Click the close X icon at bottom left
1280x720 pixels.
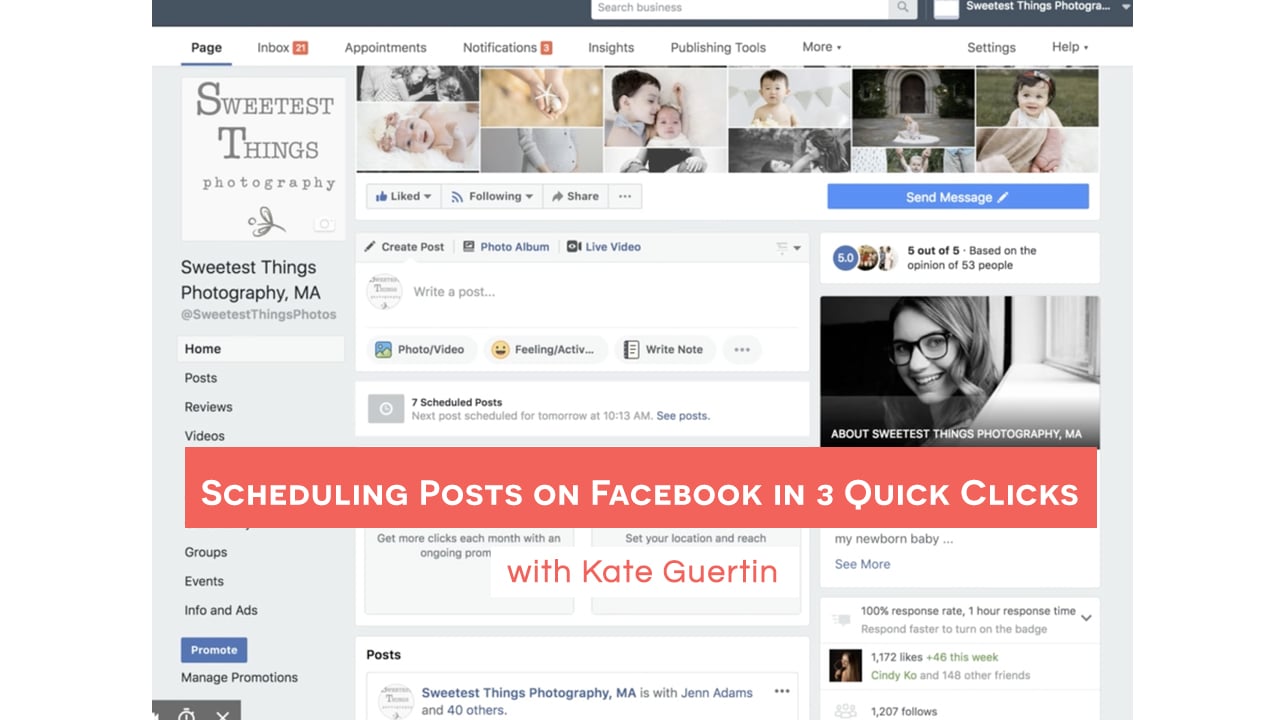pos(222,714)
